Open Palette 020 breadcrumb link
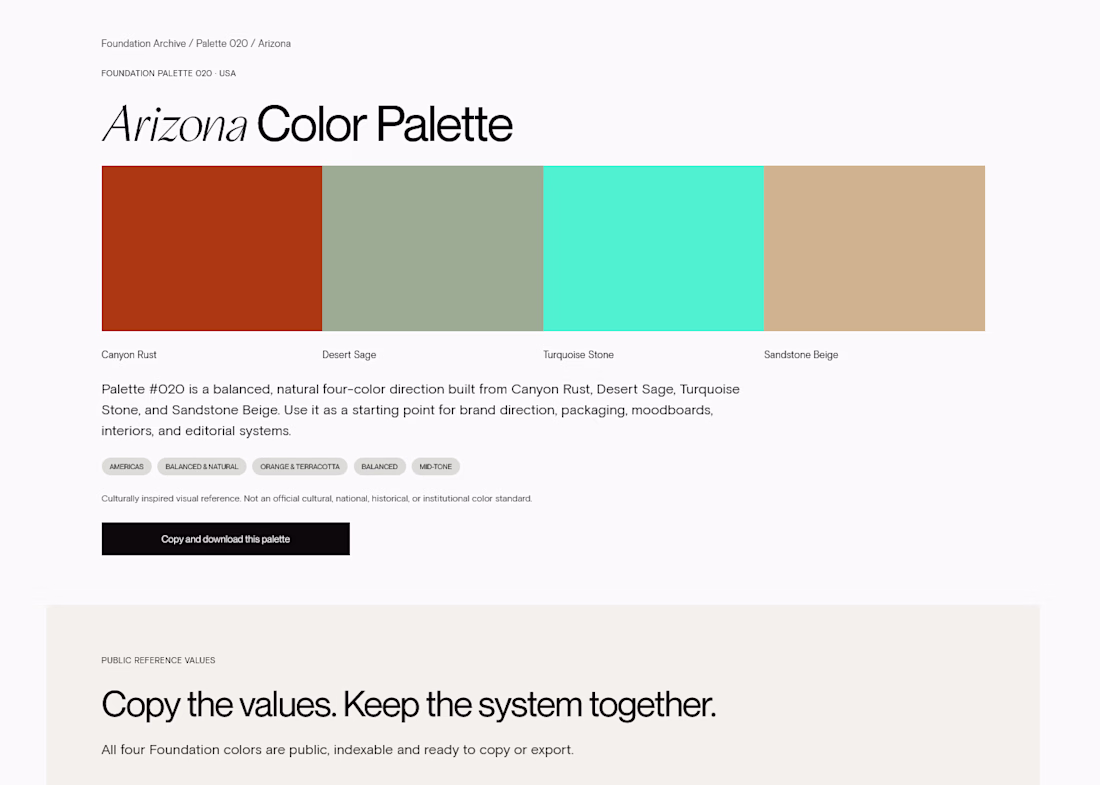 click(x=222, y=43)
